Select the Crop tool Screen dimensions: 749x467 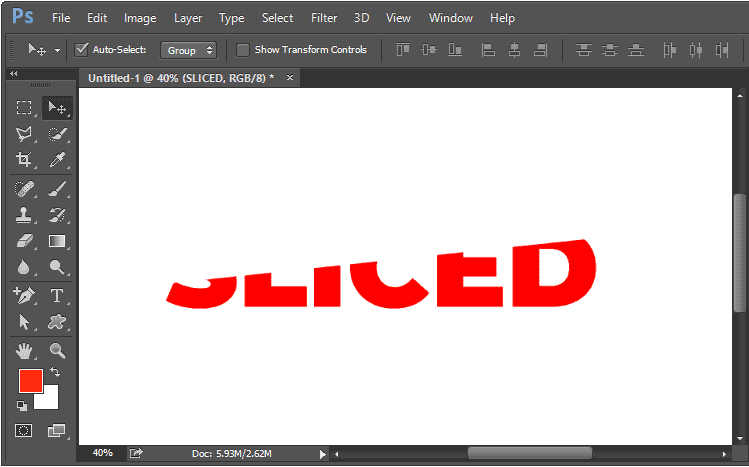[24, 159]
